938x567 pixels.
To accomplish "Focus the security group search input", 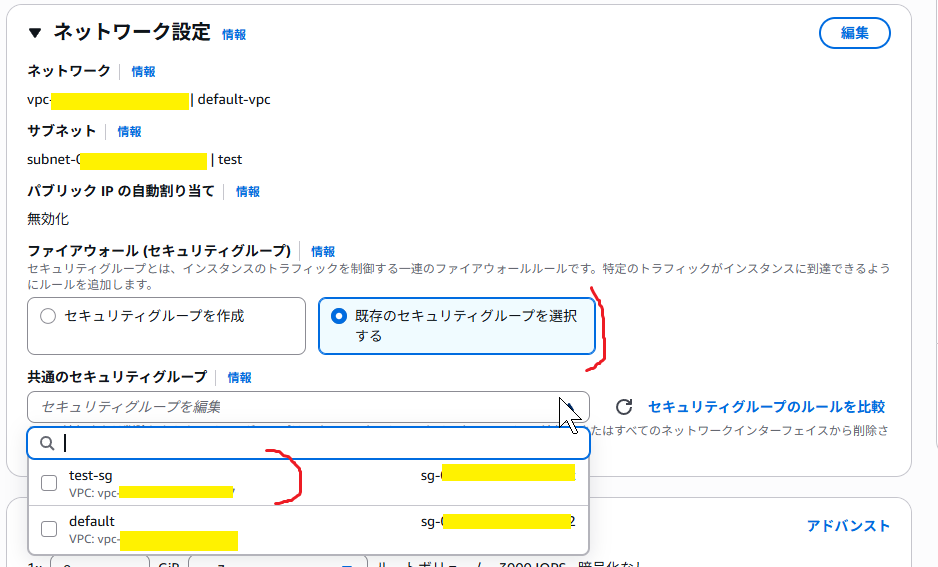I will (x=320, y=443).
